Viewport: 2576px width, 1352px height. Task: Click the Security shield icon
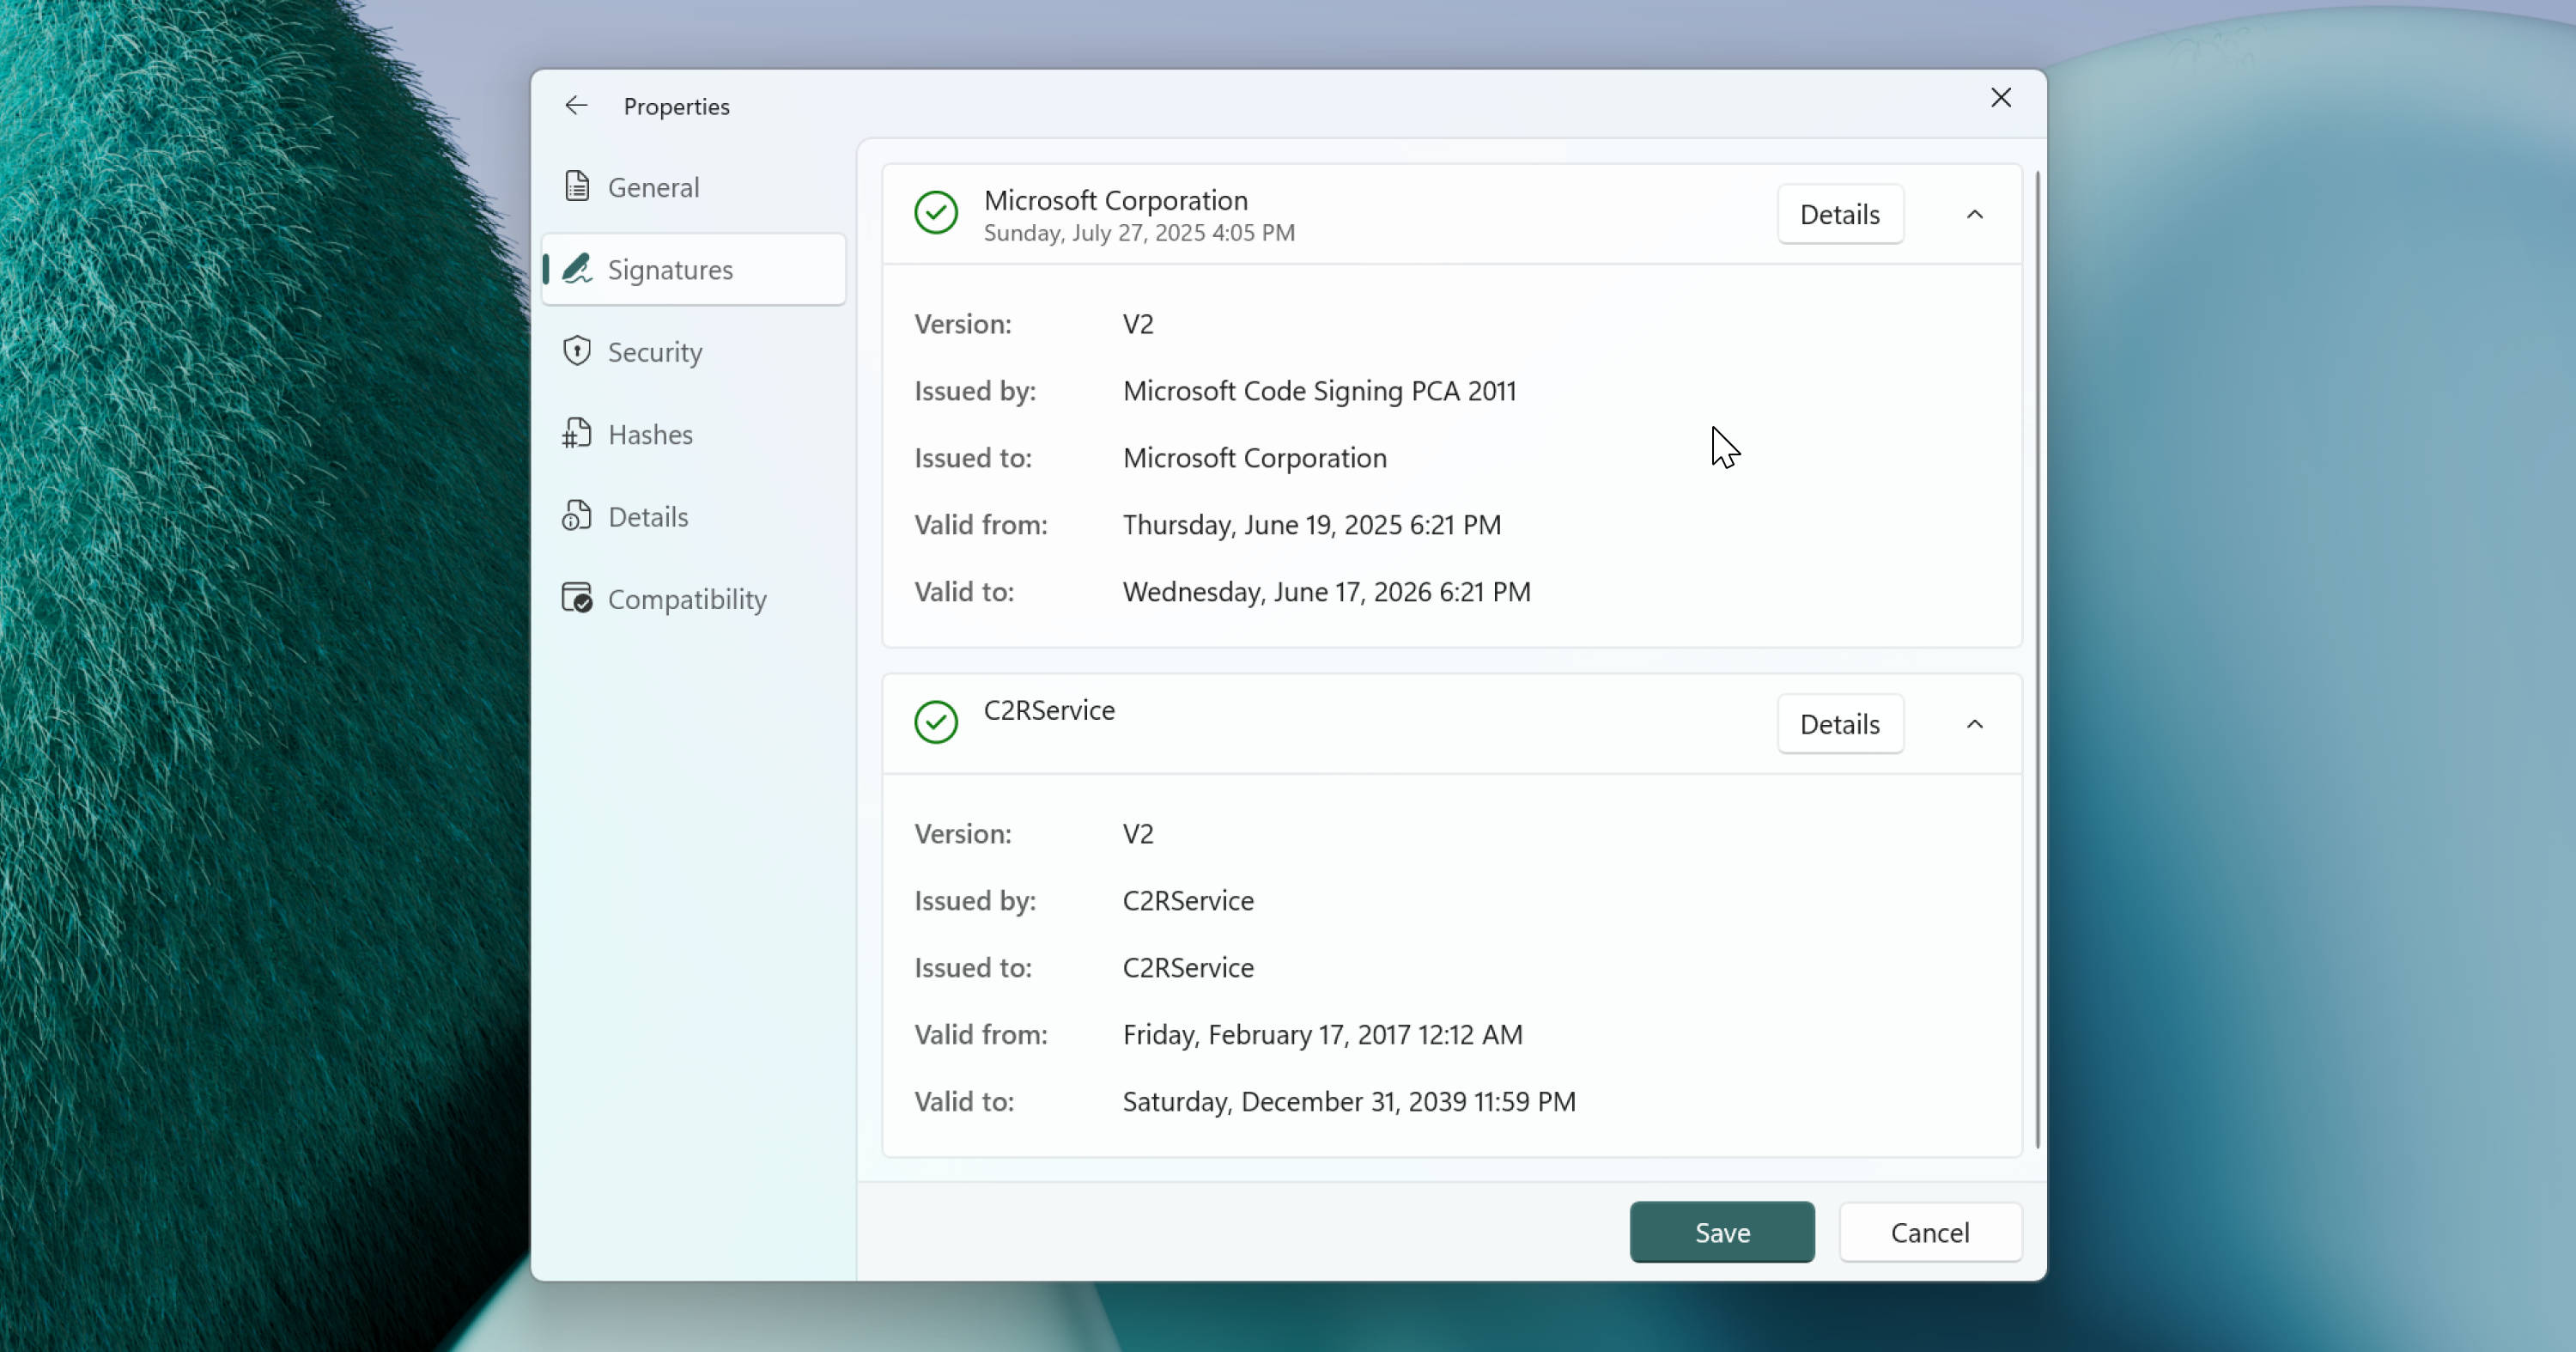pos(577,351)
